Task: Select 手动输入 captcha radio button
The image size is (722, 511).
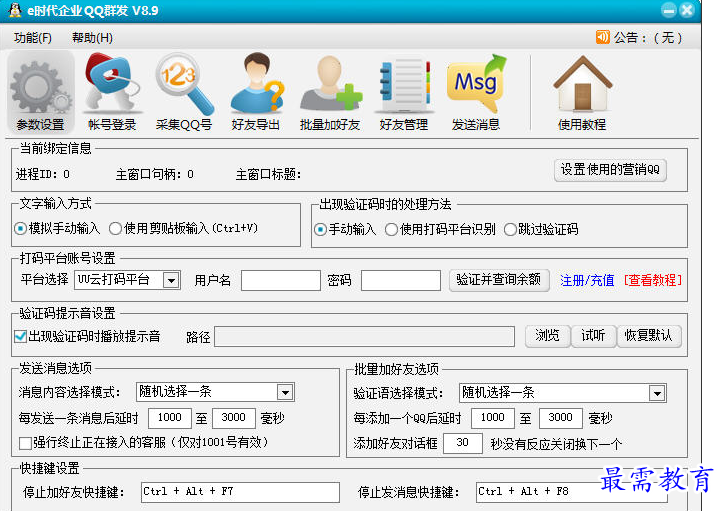Action: click(320, 229)
